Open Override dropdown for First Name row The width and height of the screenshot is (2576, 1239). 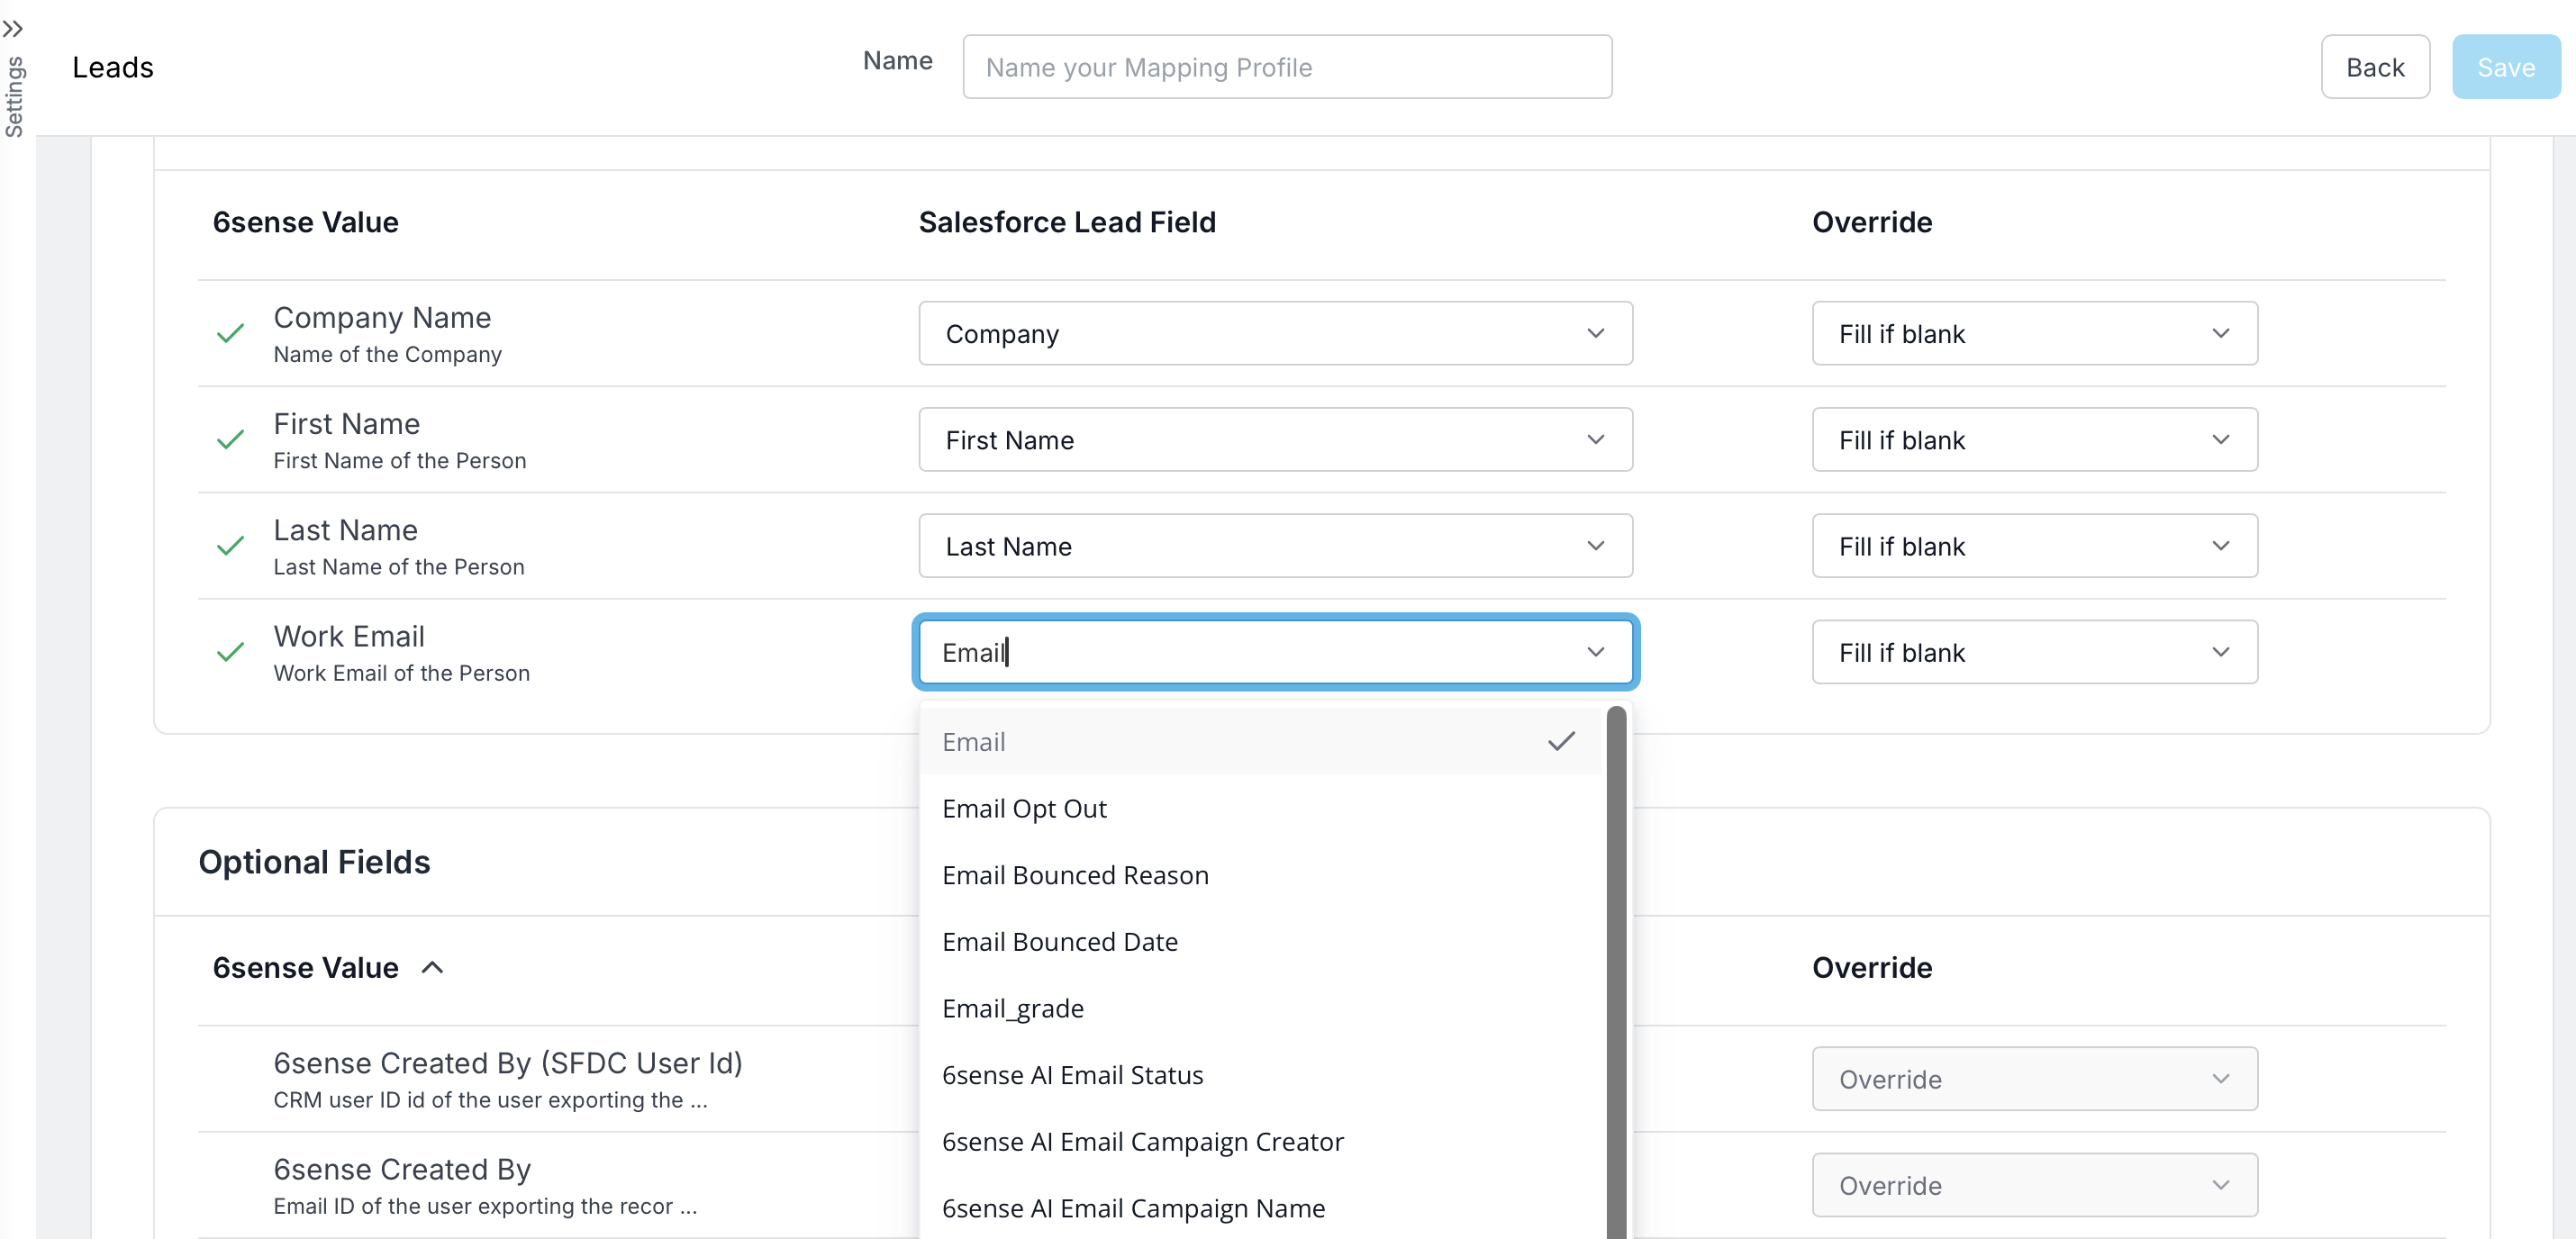[x=2034, y=439]
